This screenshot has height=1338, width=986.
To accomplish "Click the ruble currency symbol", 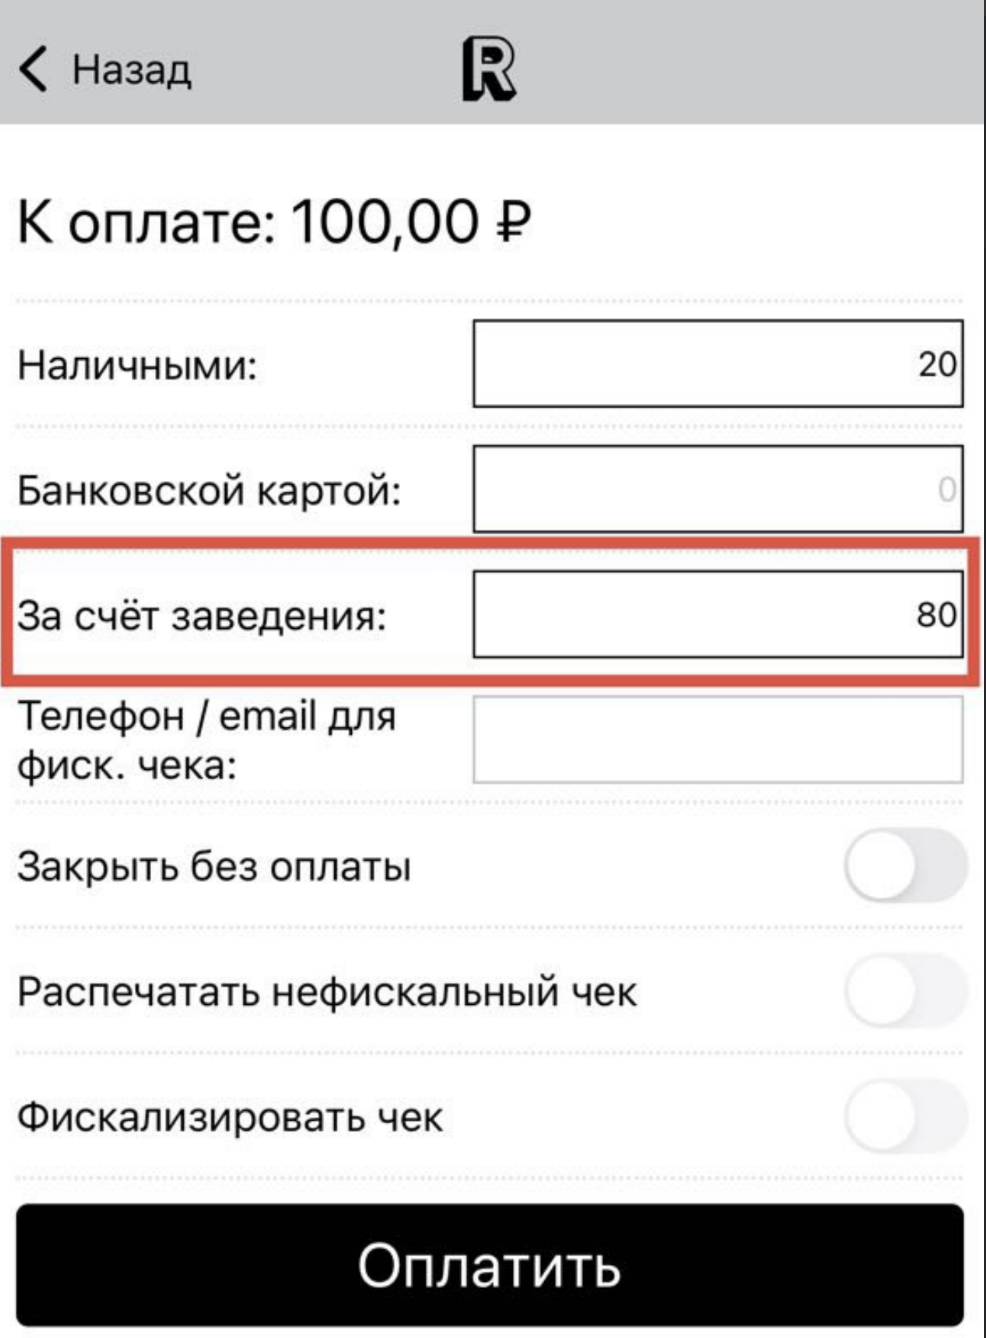I will (x=512, y=221).
